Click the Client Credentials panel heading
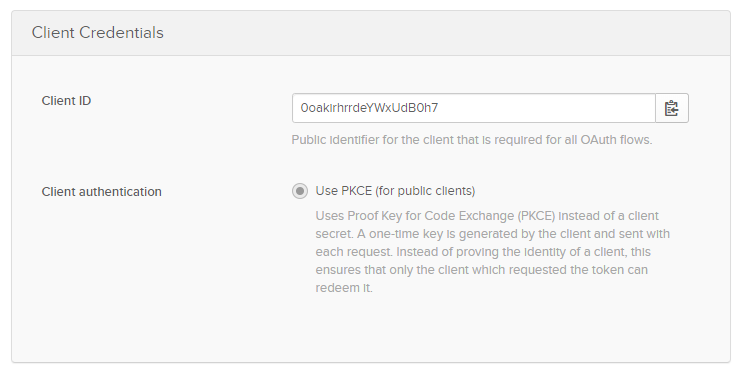Screen dimensions: 741x374 point(97,33)
